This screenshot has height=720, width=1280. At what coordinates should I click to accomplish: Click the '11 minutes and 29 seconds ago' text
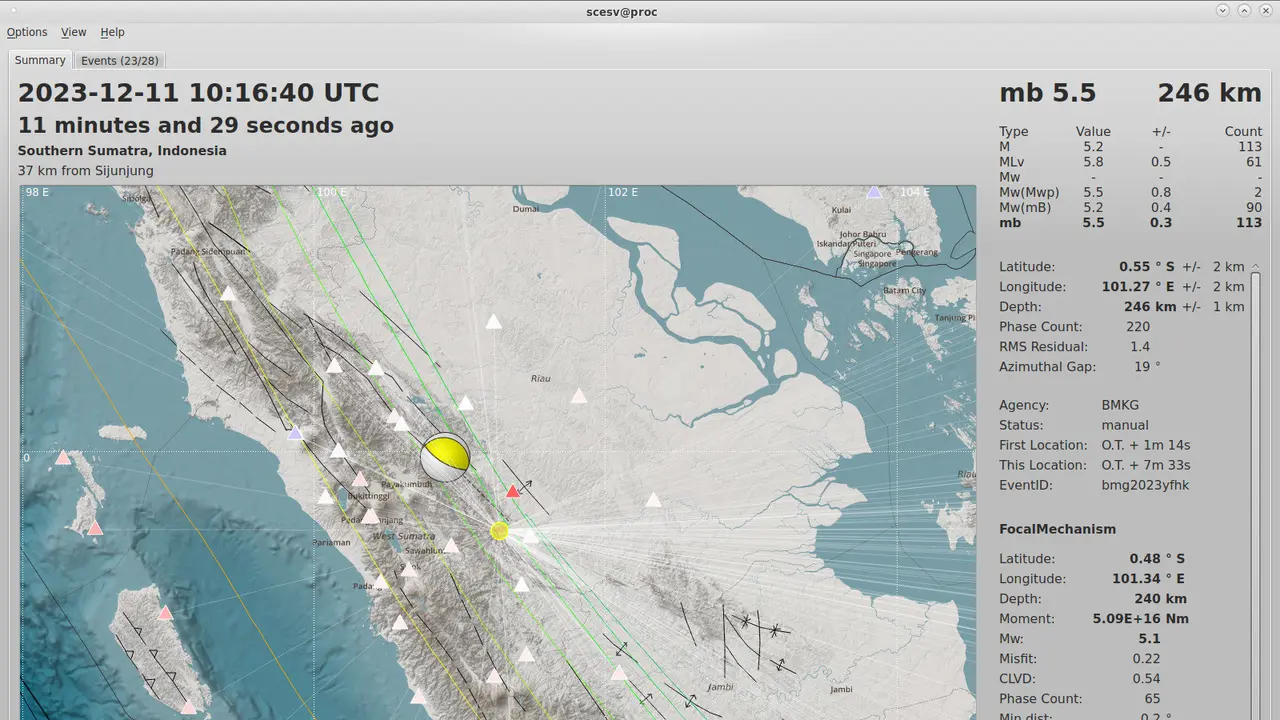pos(206,126)
